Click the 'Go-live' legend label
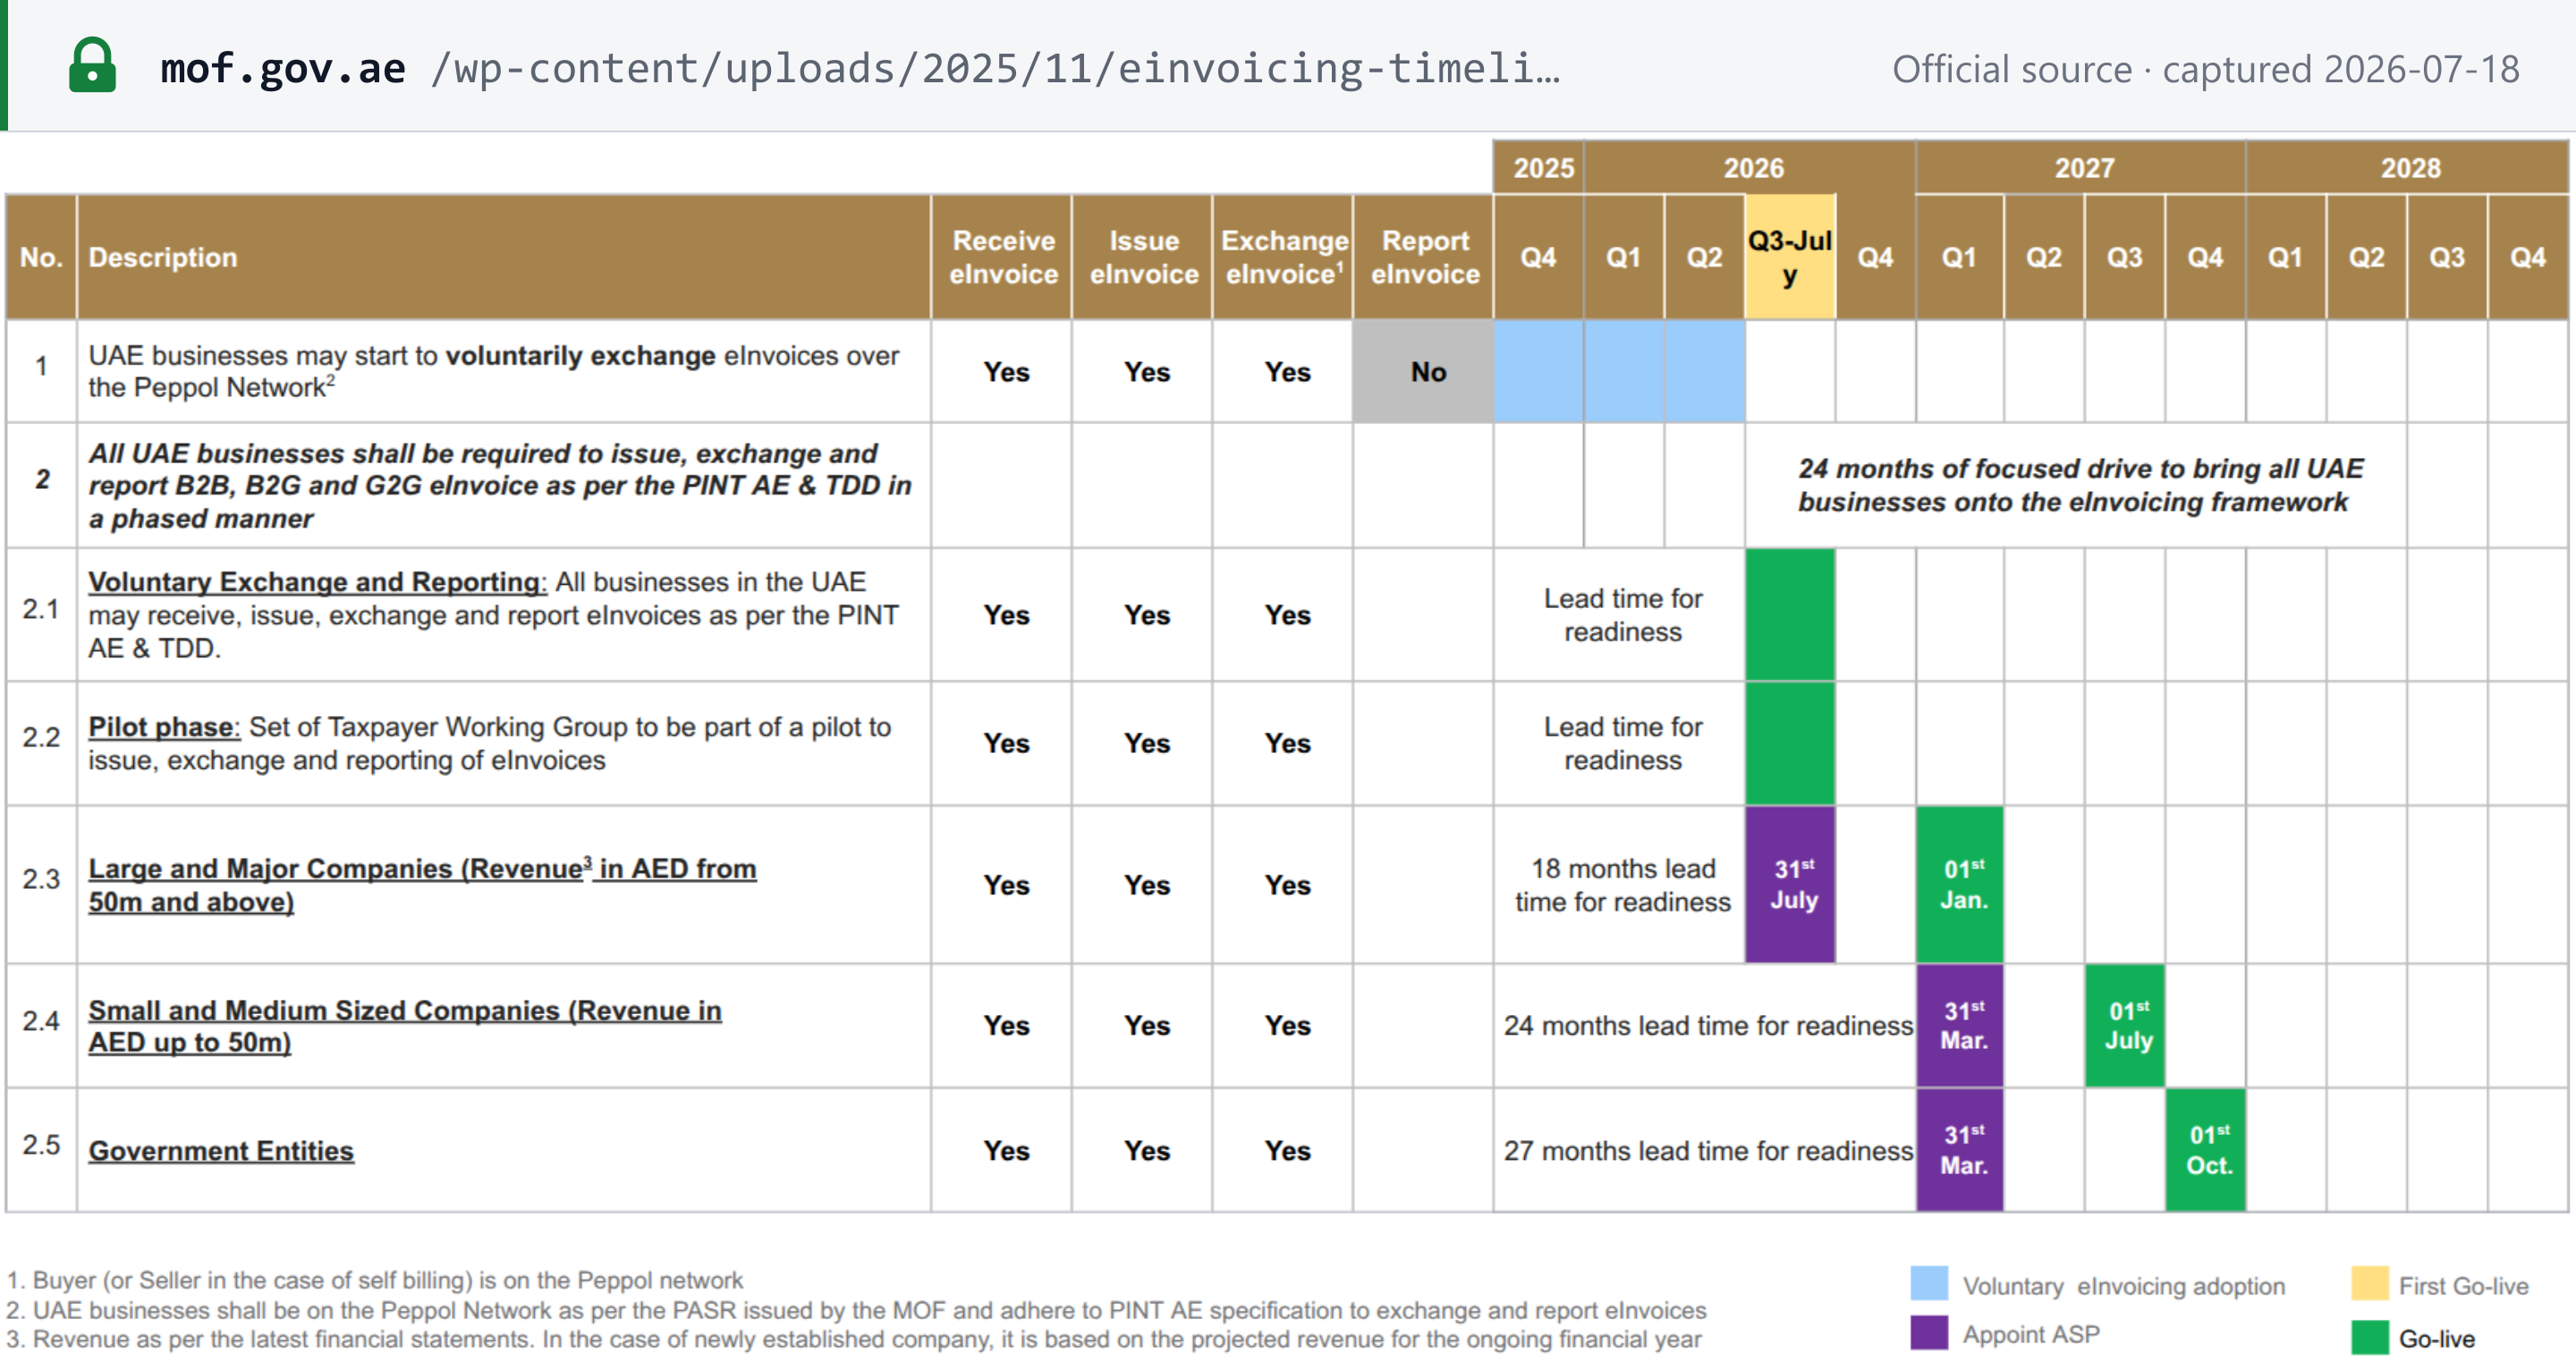Screen dimensions: 2576x1370 click(2436, 1338)
